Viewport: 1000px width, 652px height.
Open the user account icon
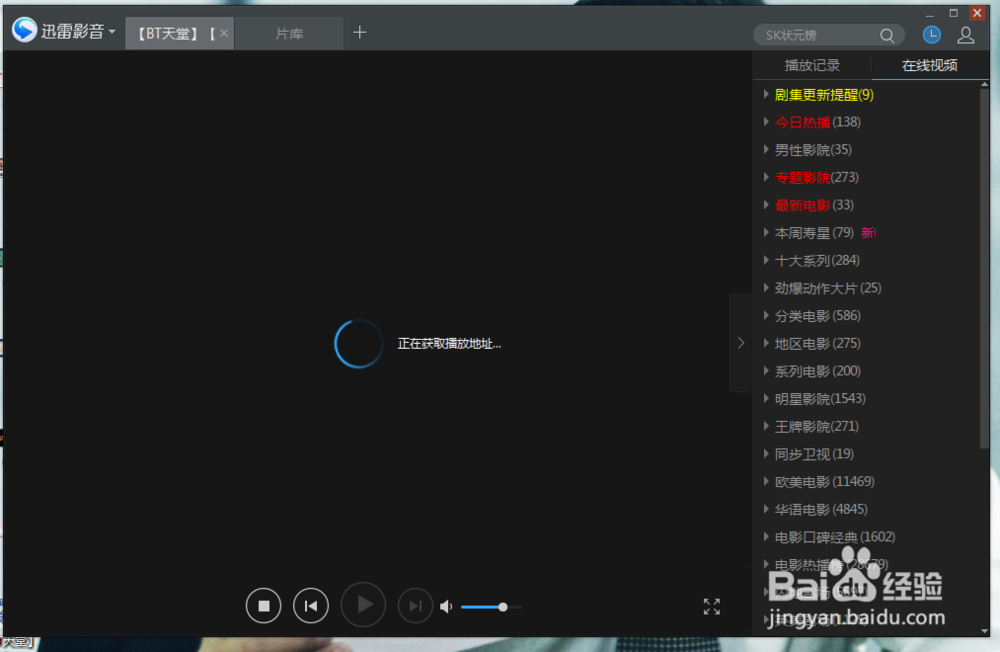[966, 35]
